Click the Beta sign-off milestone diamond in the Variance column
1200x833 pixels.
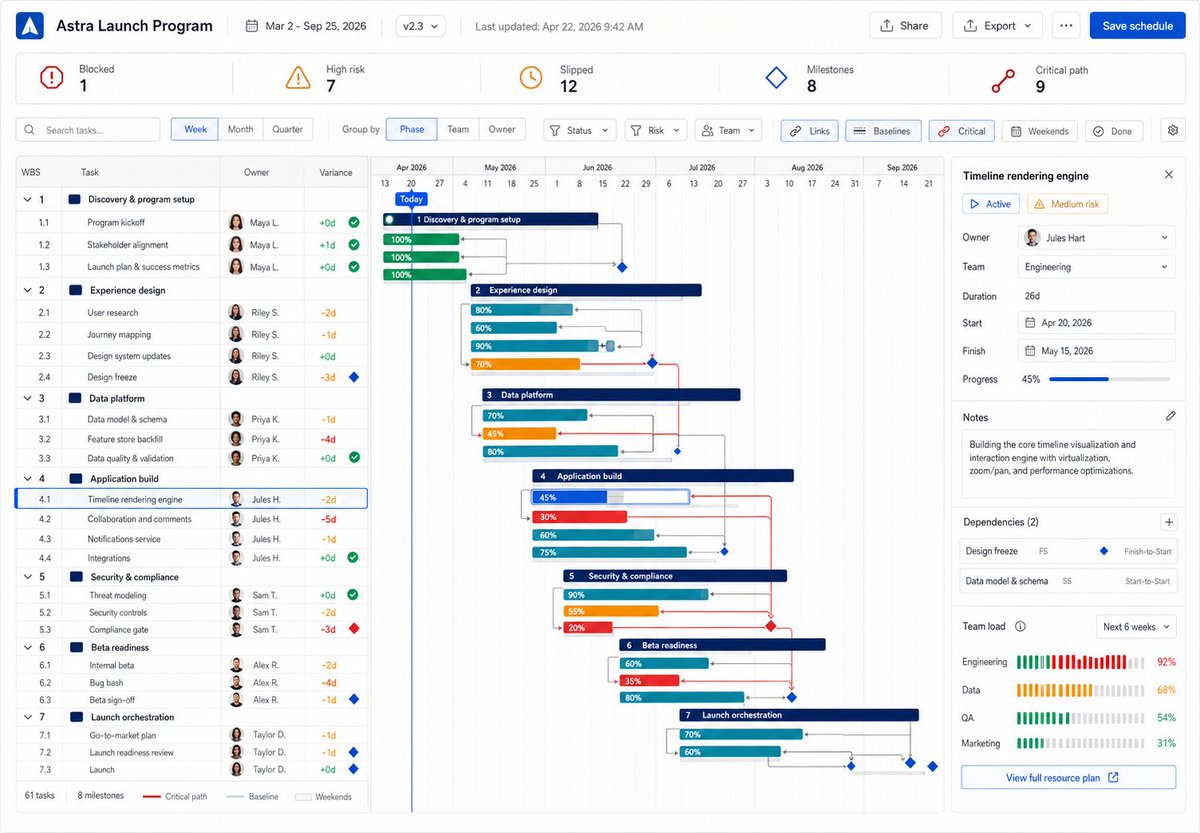[353, 699]
